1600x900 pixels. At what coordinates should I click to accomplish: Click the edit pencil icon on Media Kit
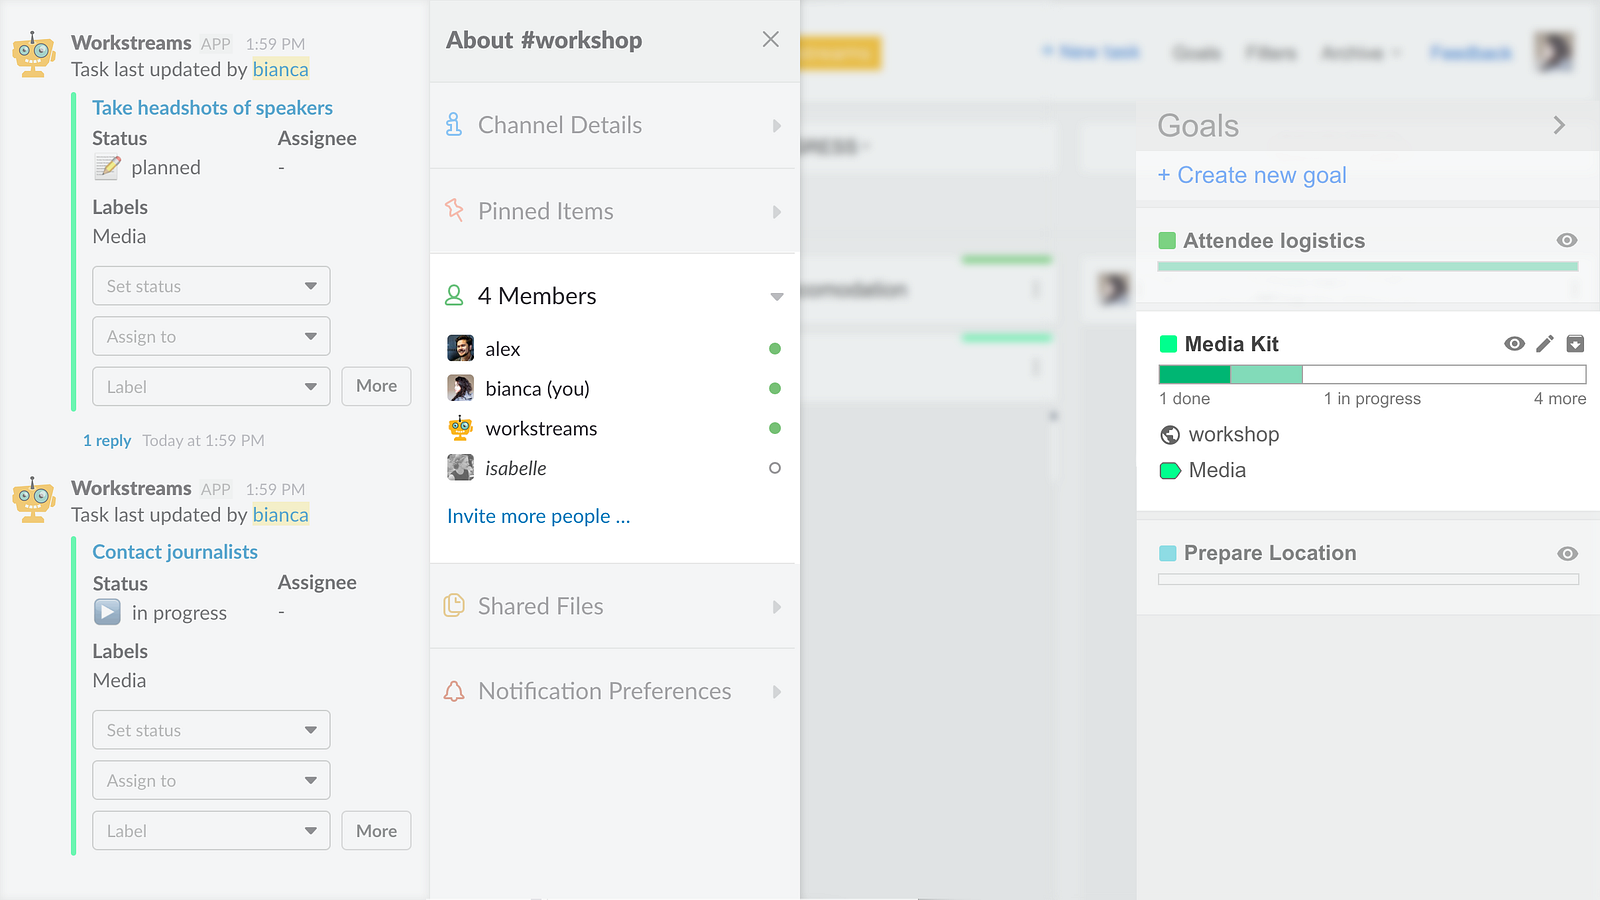pyautogui.click(x=1545, y=344)
